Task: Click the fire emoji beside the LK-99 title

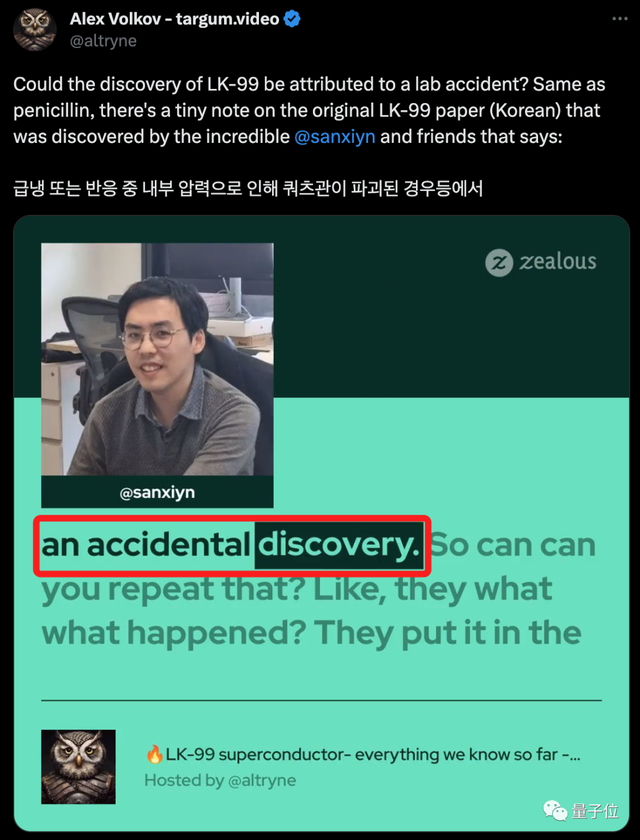Action: click(x=154, y=755)
